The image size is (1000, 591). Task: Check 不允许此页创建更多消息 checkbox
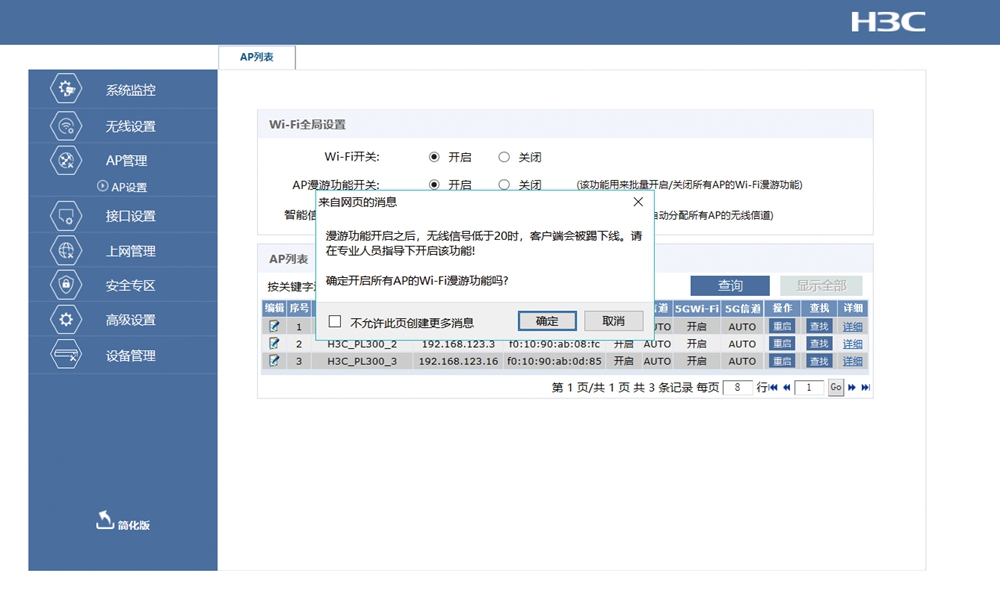pyautogui.click(x=335, y=322)
